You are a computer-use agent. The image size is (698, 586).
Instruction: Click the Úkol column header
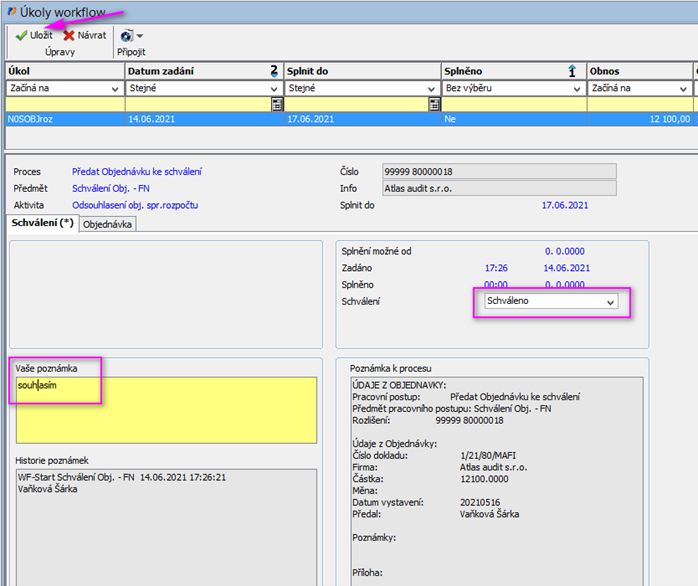pyautogui.click(x=60, y=71)
